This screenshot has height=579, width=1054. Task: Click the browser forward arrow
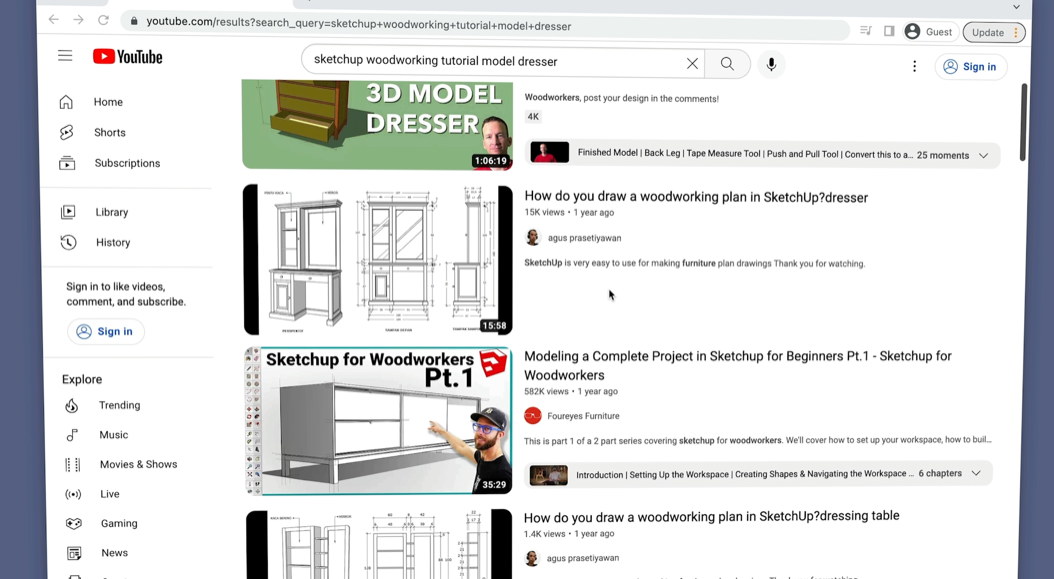coord(79,20)
